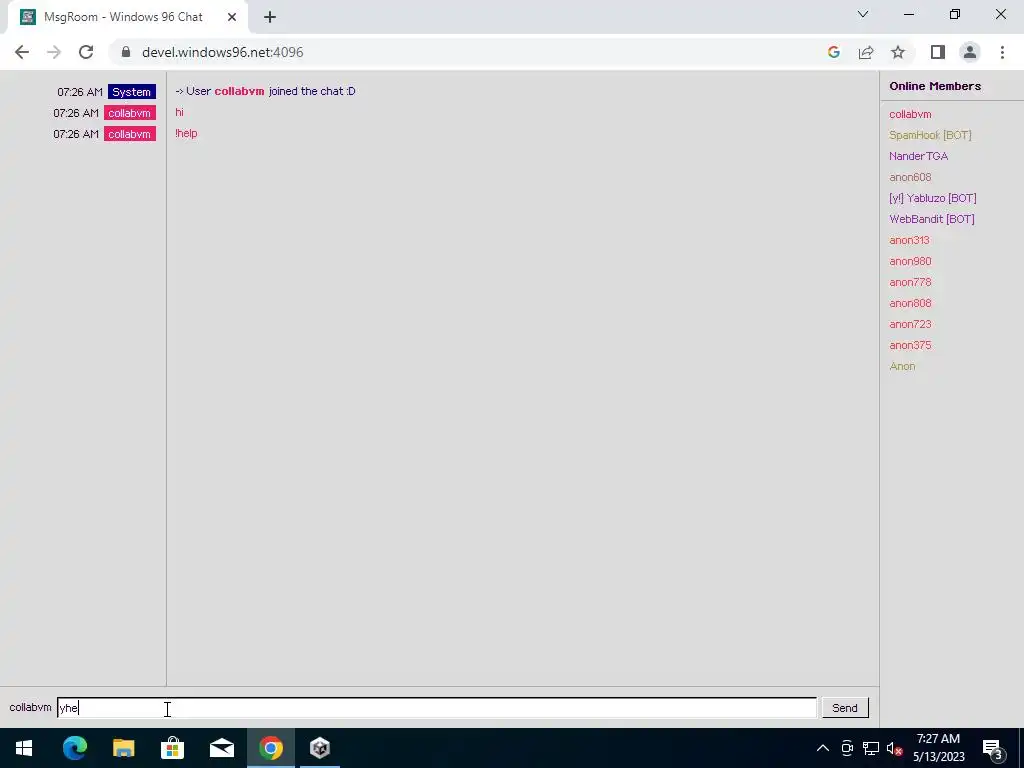Launch Microsoft Edge from the taskbar
The height and width of the screenshot is (768, 1024).
tap(74, 748)
